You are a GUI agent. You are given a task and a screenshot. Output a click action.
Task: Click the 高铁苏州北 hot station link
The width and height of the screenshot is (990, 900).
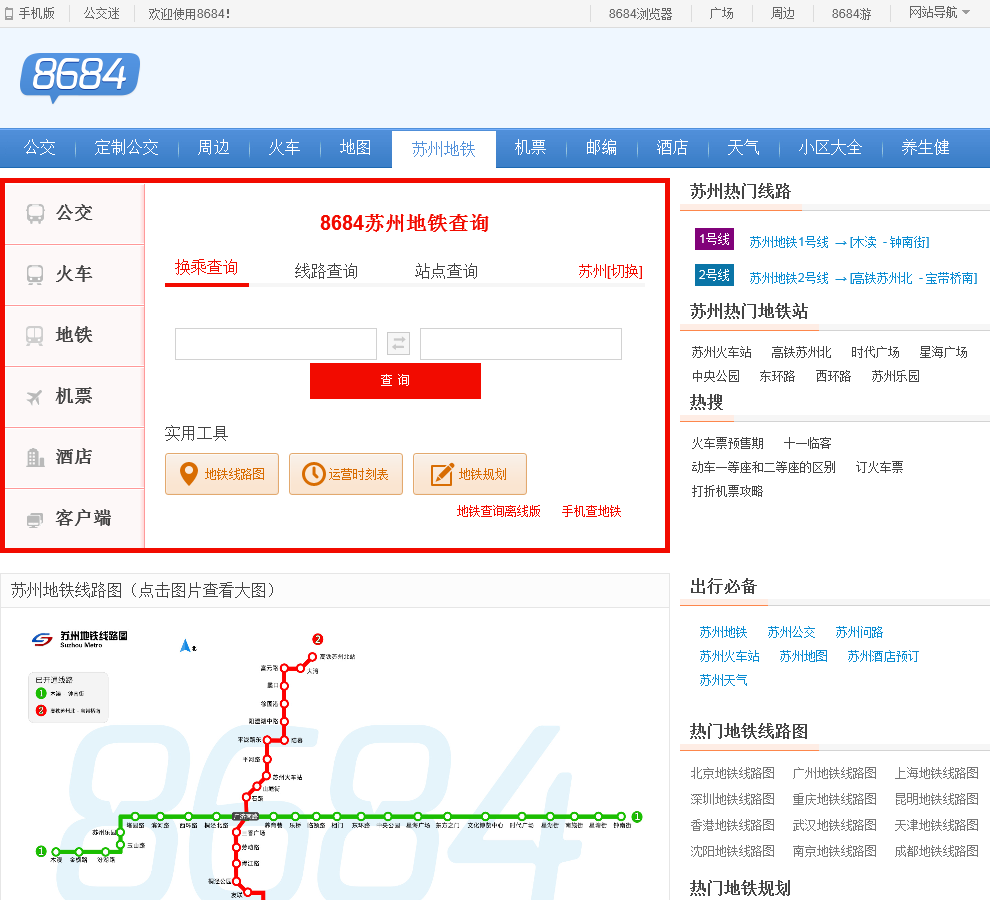point(801,352)
